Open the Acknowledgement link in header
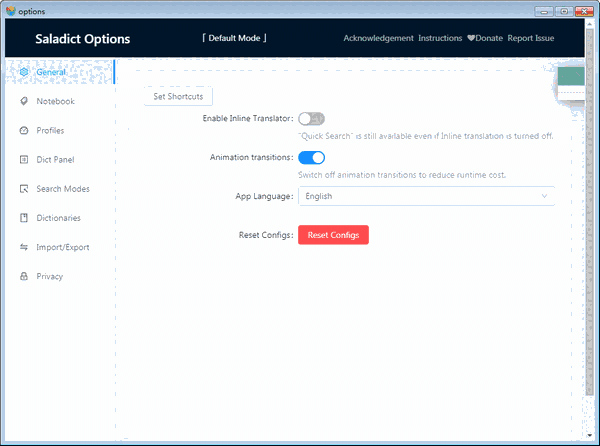Viewport: 600px width, 446px height. pos(378,38)
